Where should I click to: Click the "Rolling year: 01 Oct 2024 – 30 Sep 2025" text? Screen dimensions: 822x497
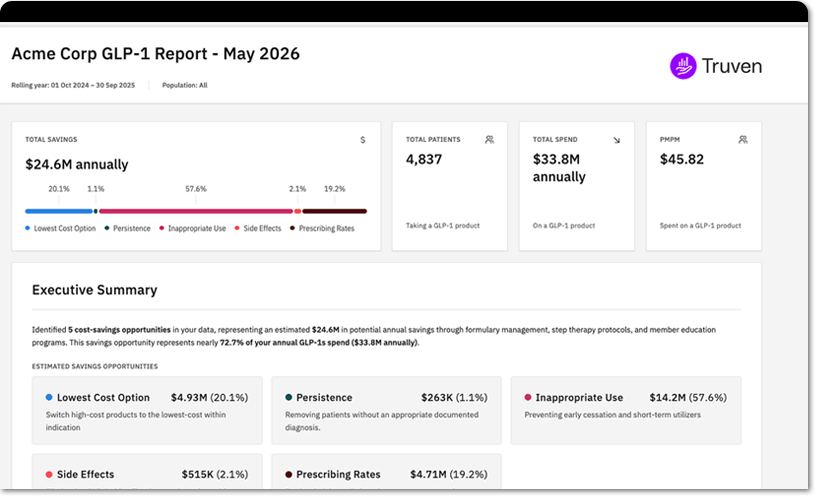point(73,85)
